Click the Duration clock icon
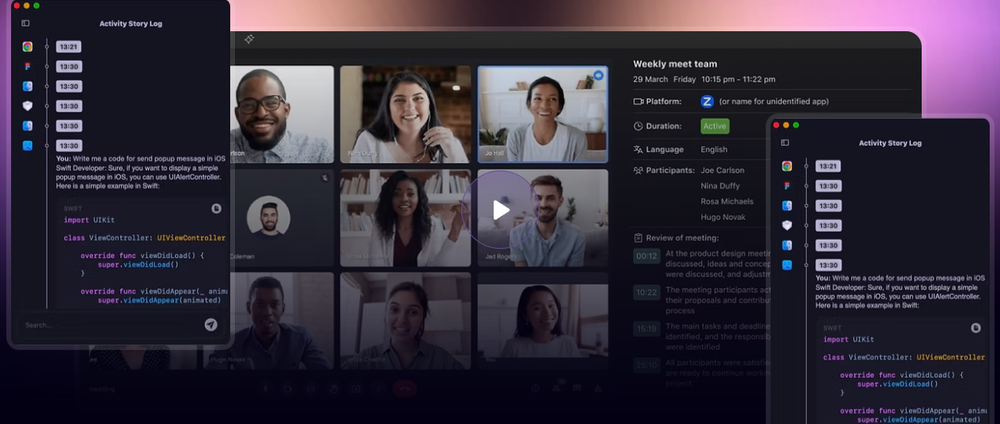This screenshot has height=424, width=1000. pos(638,126)
